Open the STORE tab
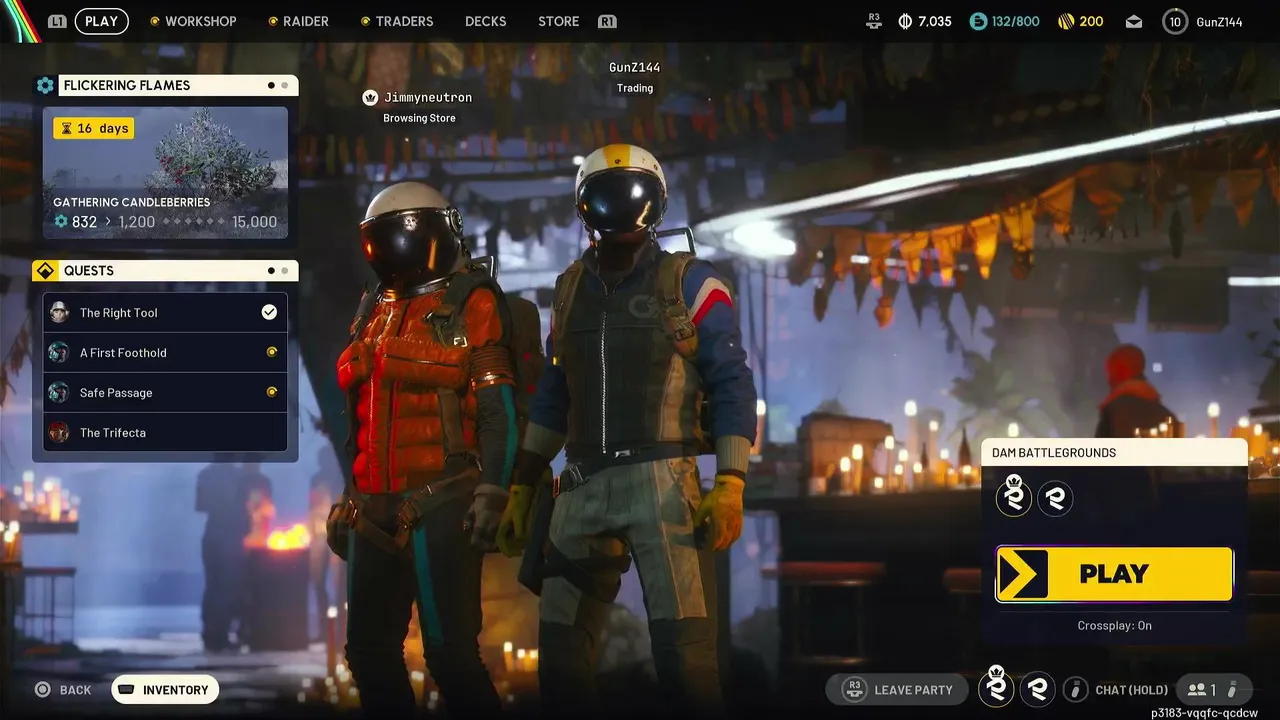 (x=558, y=21)
